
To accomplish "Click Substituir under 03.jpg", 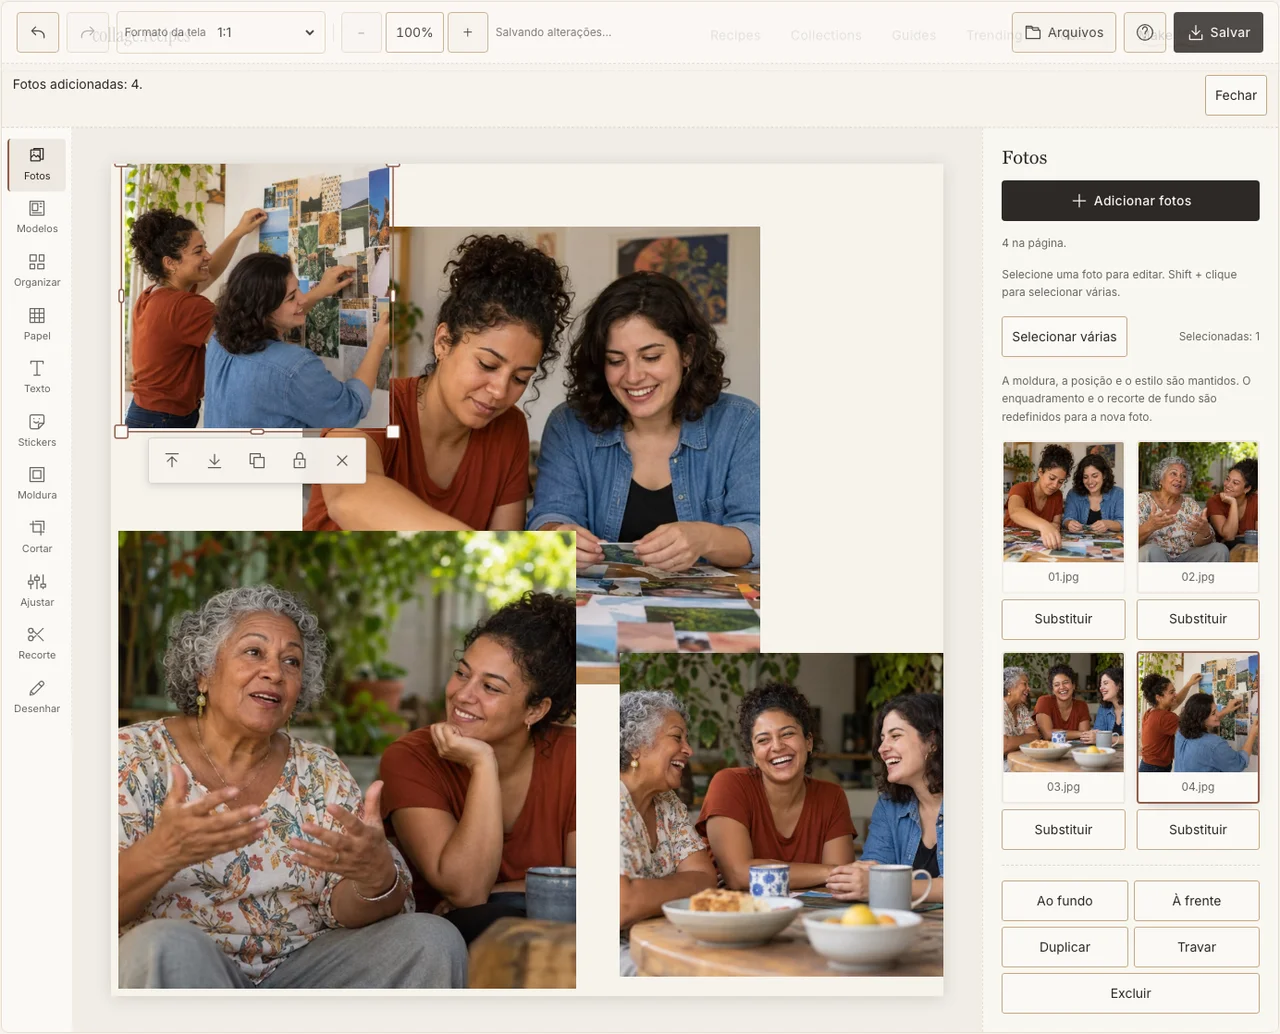I will tap(1063, 830).
